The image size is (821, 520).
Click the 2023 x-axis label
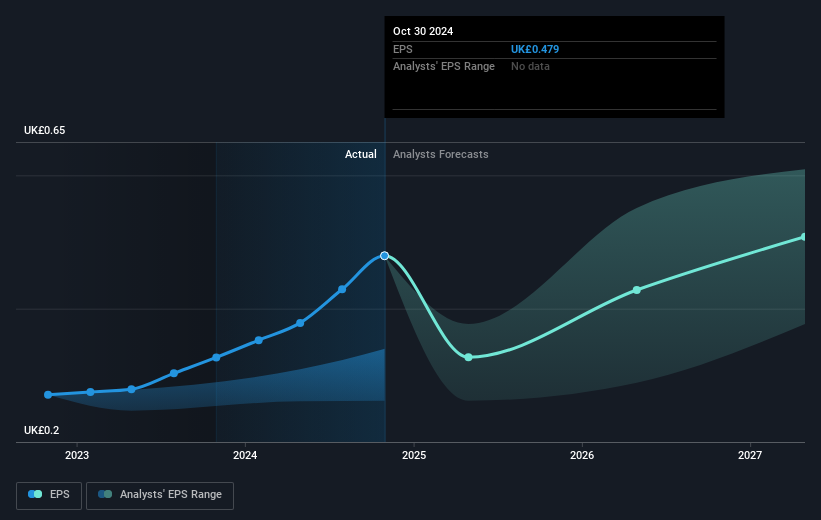tap(77, 455)
